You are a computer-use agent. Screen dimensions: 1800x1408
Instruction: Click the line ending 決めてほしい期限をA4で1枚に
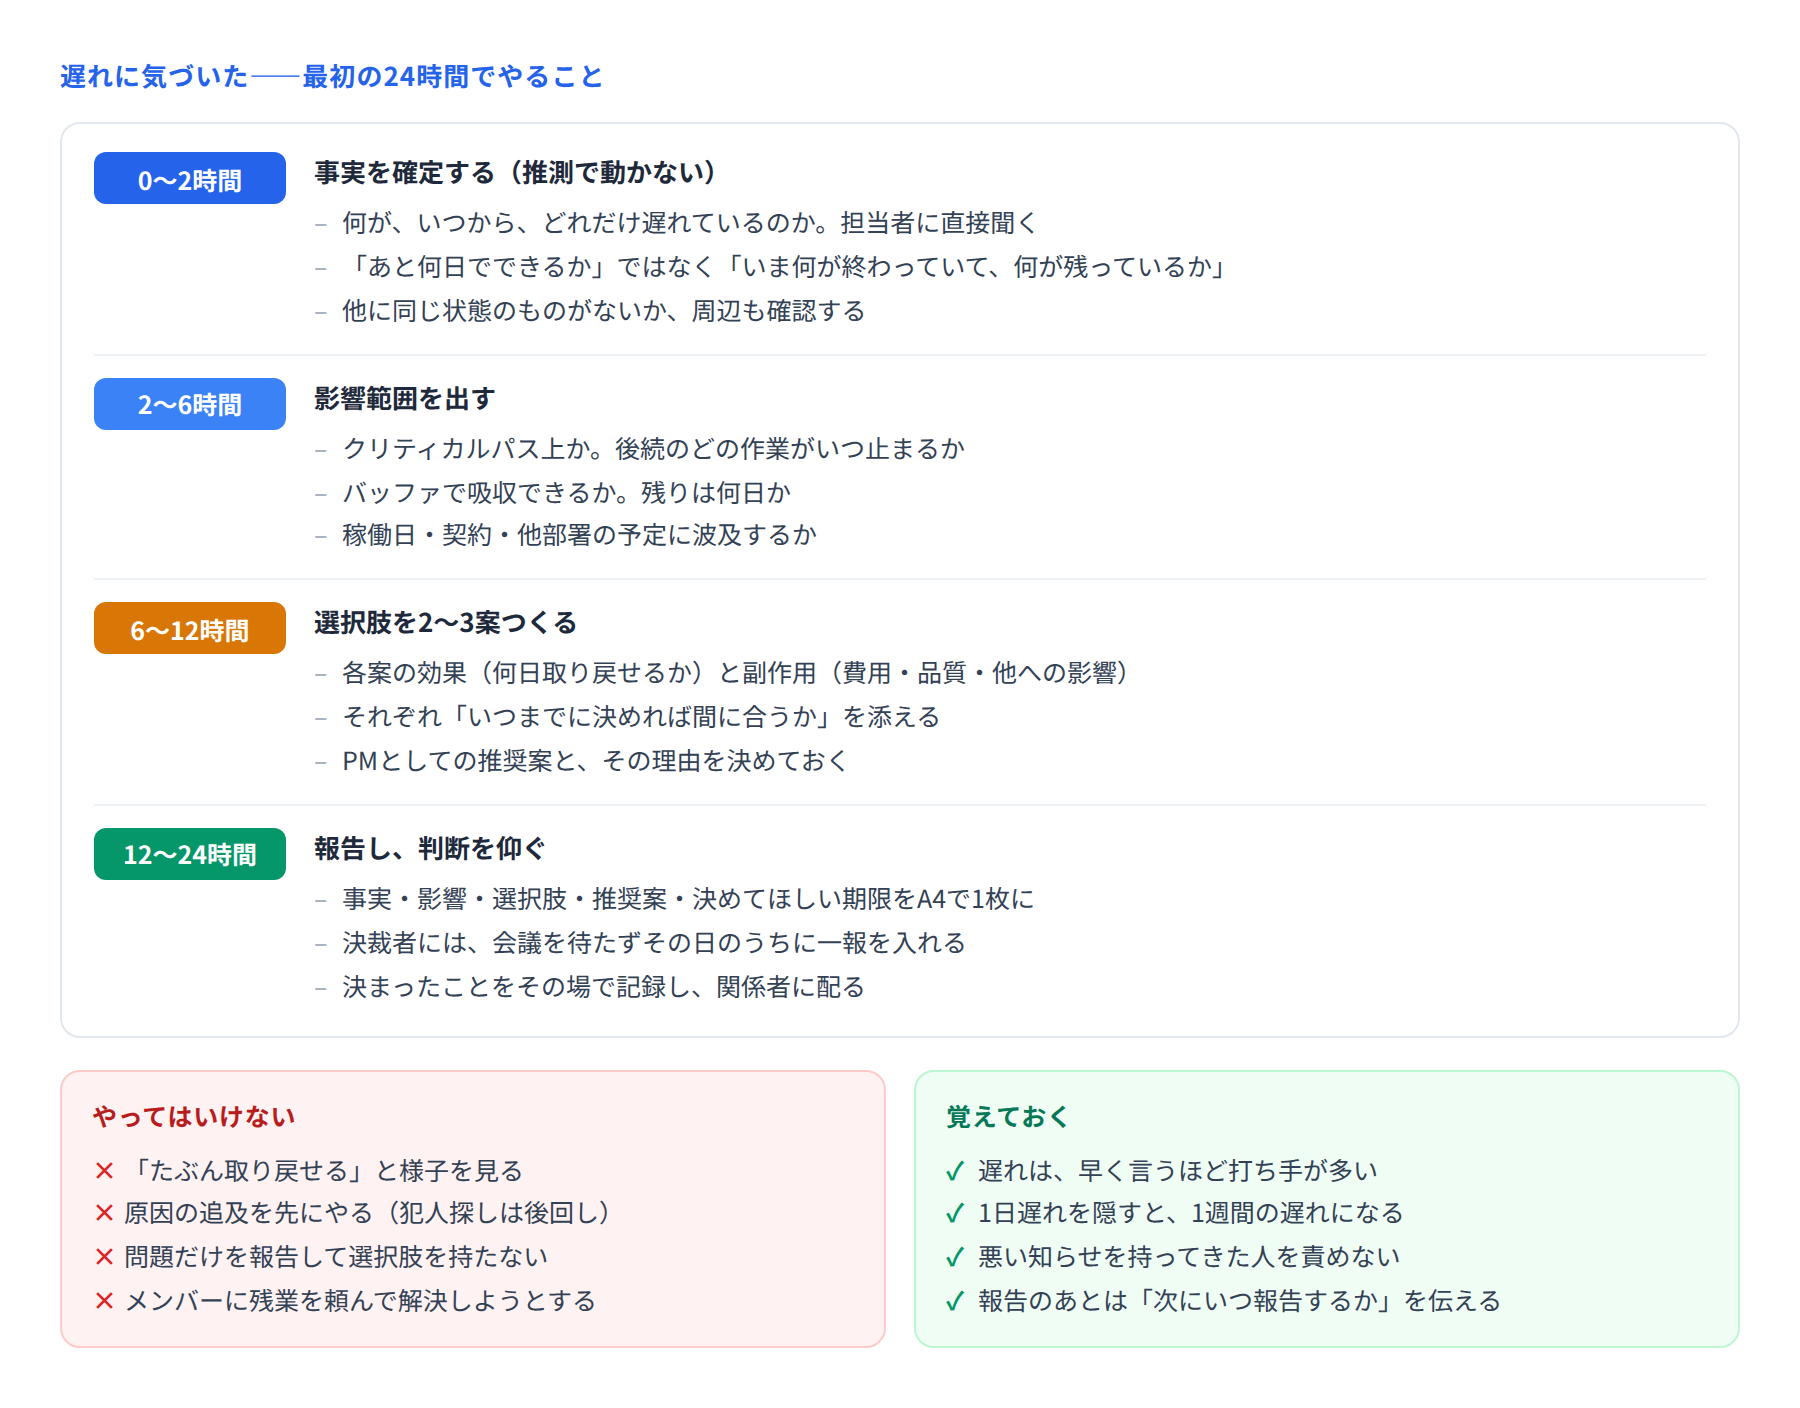tap(688, 899)
